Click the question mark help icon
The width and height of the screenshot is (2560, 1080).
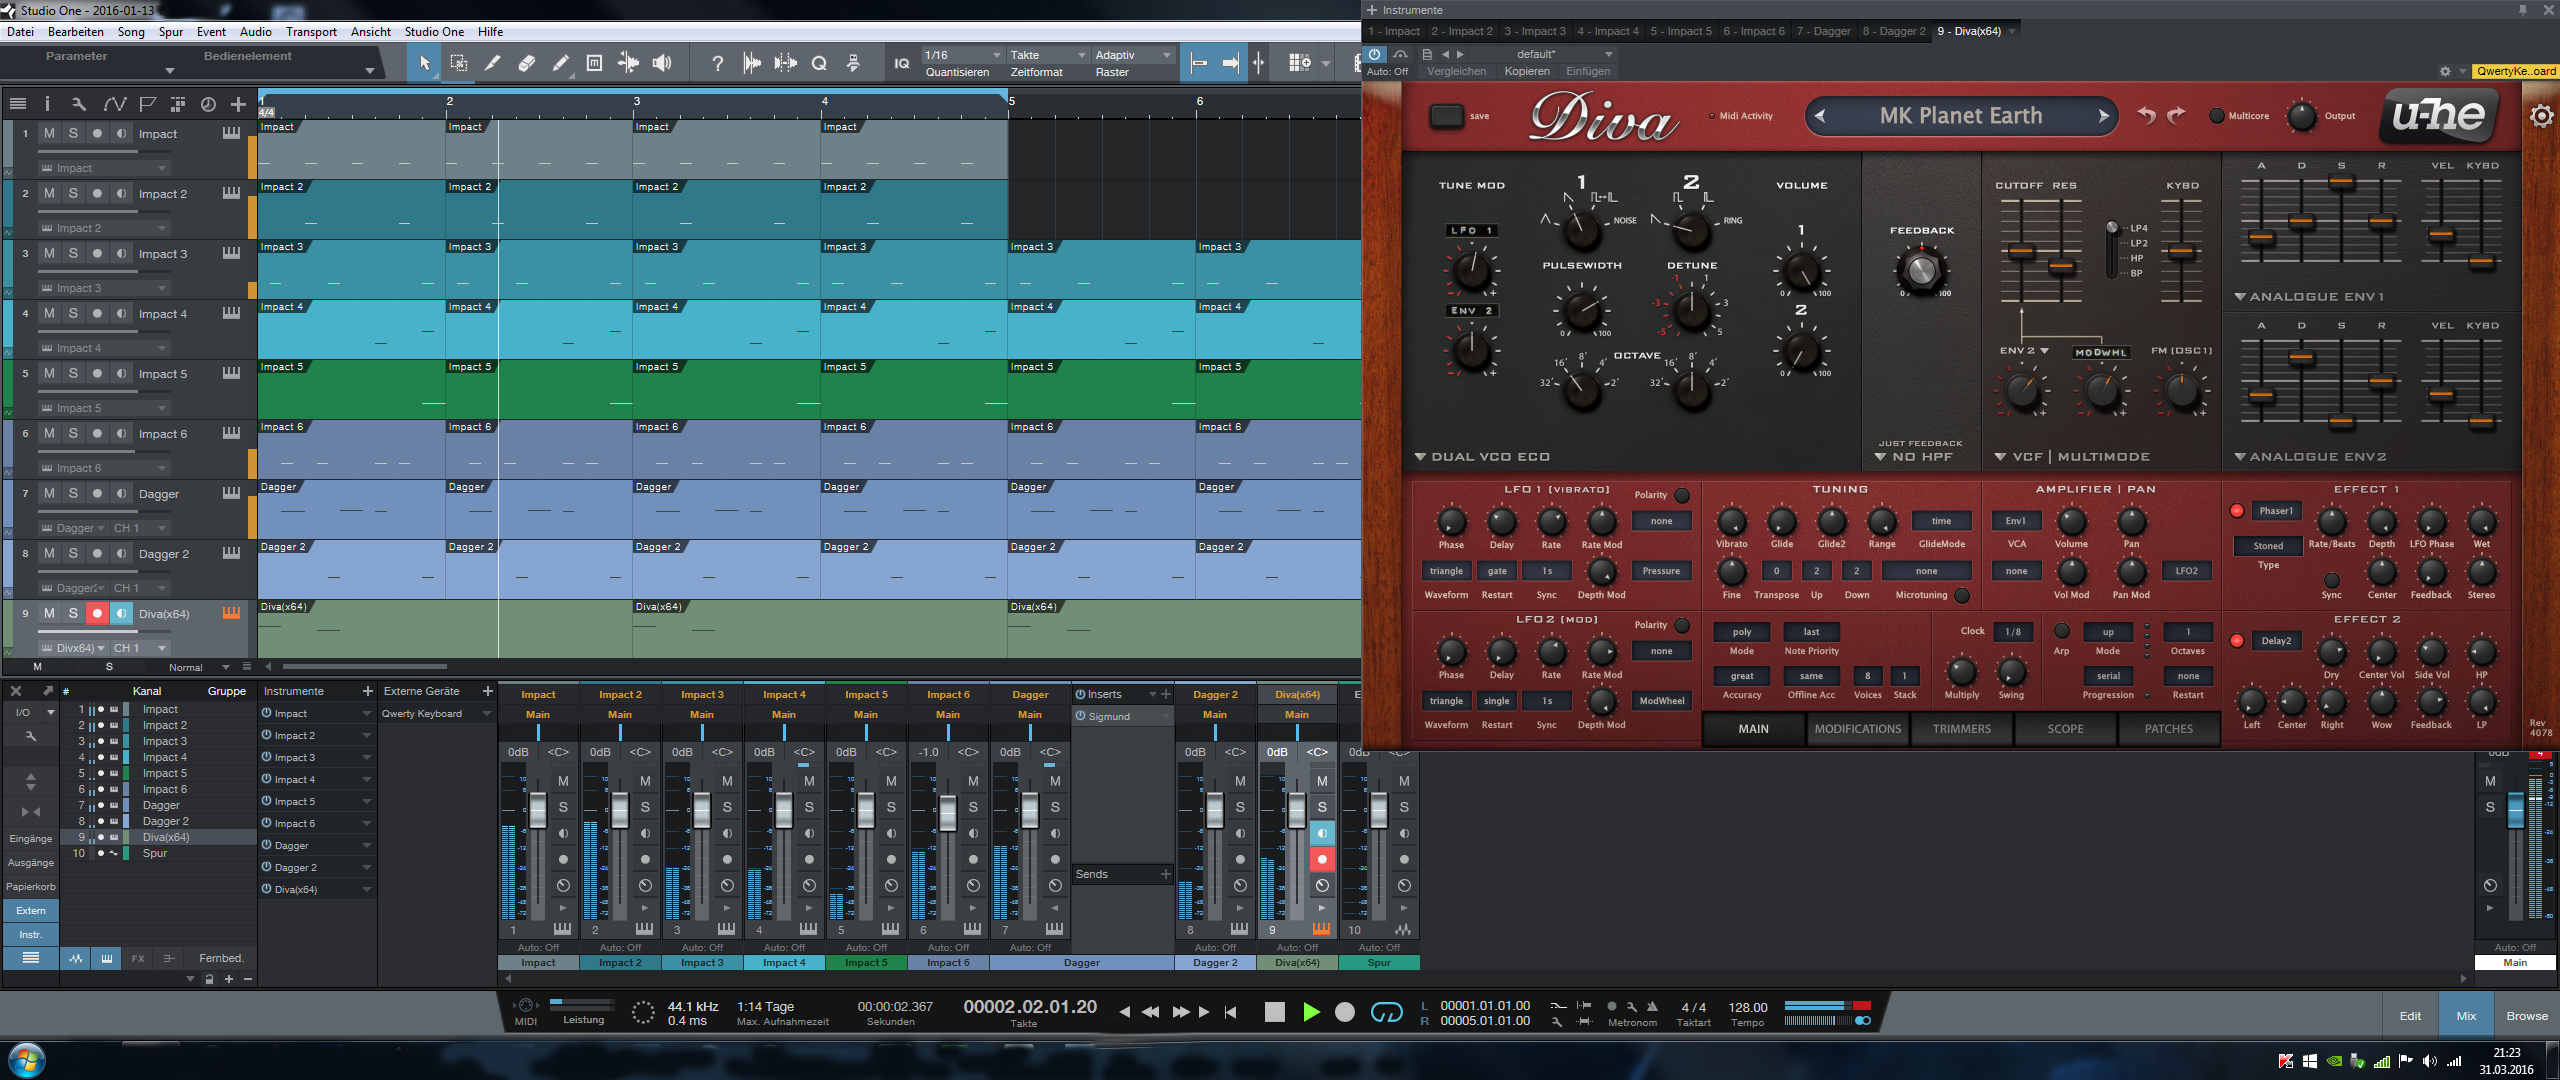point(717,63)
